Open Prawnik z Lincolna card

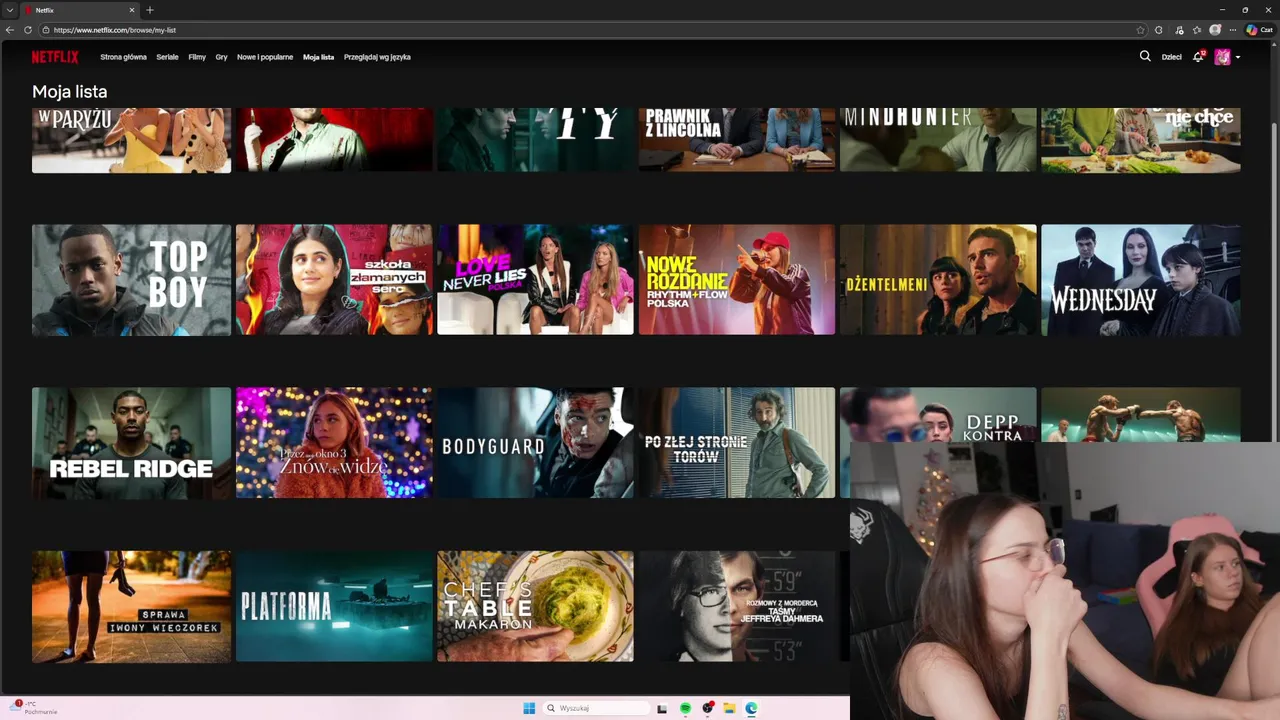click(737, 140)
